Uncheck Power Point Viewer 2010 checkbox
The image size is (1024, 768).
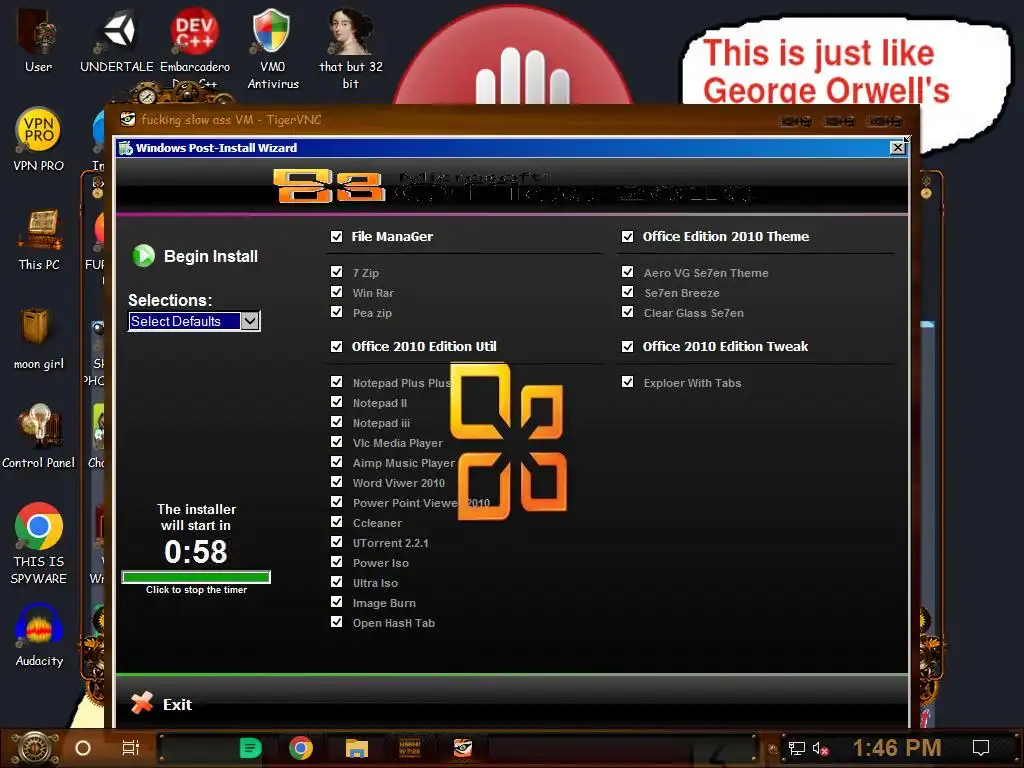pyautogui.click(x=336, y=502)
